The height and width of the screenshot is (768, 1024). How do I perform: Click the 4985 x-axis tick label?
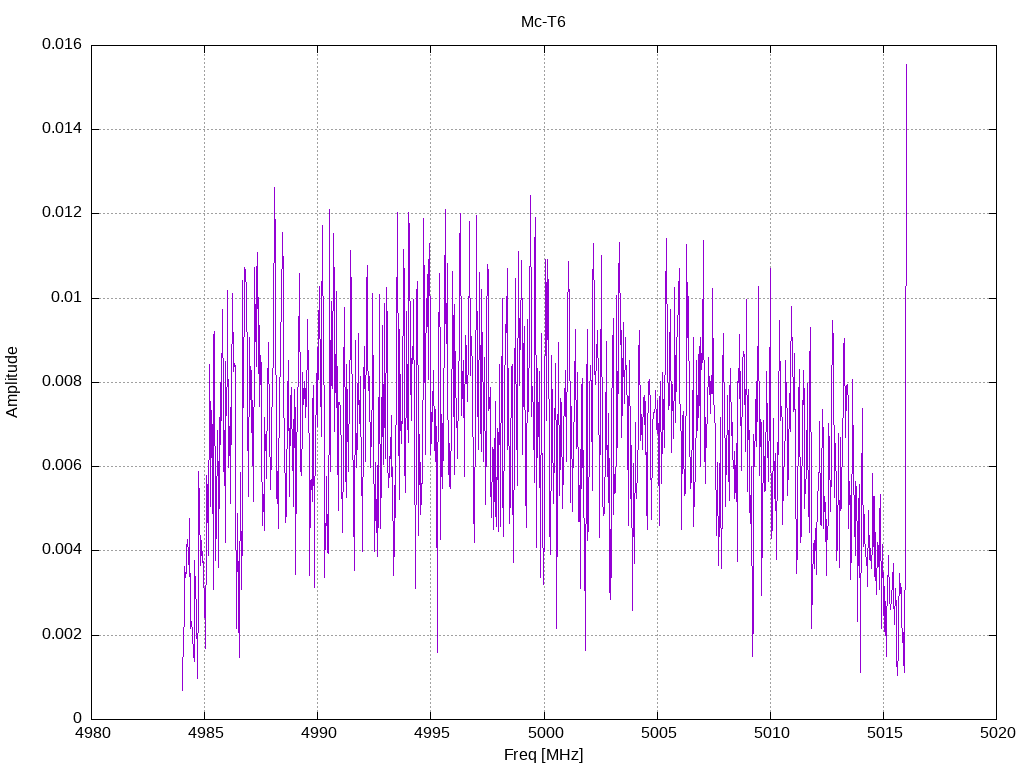tap(205, 733)
